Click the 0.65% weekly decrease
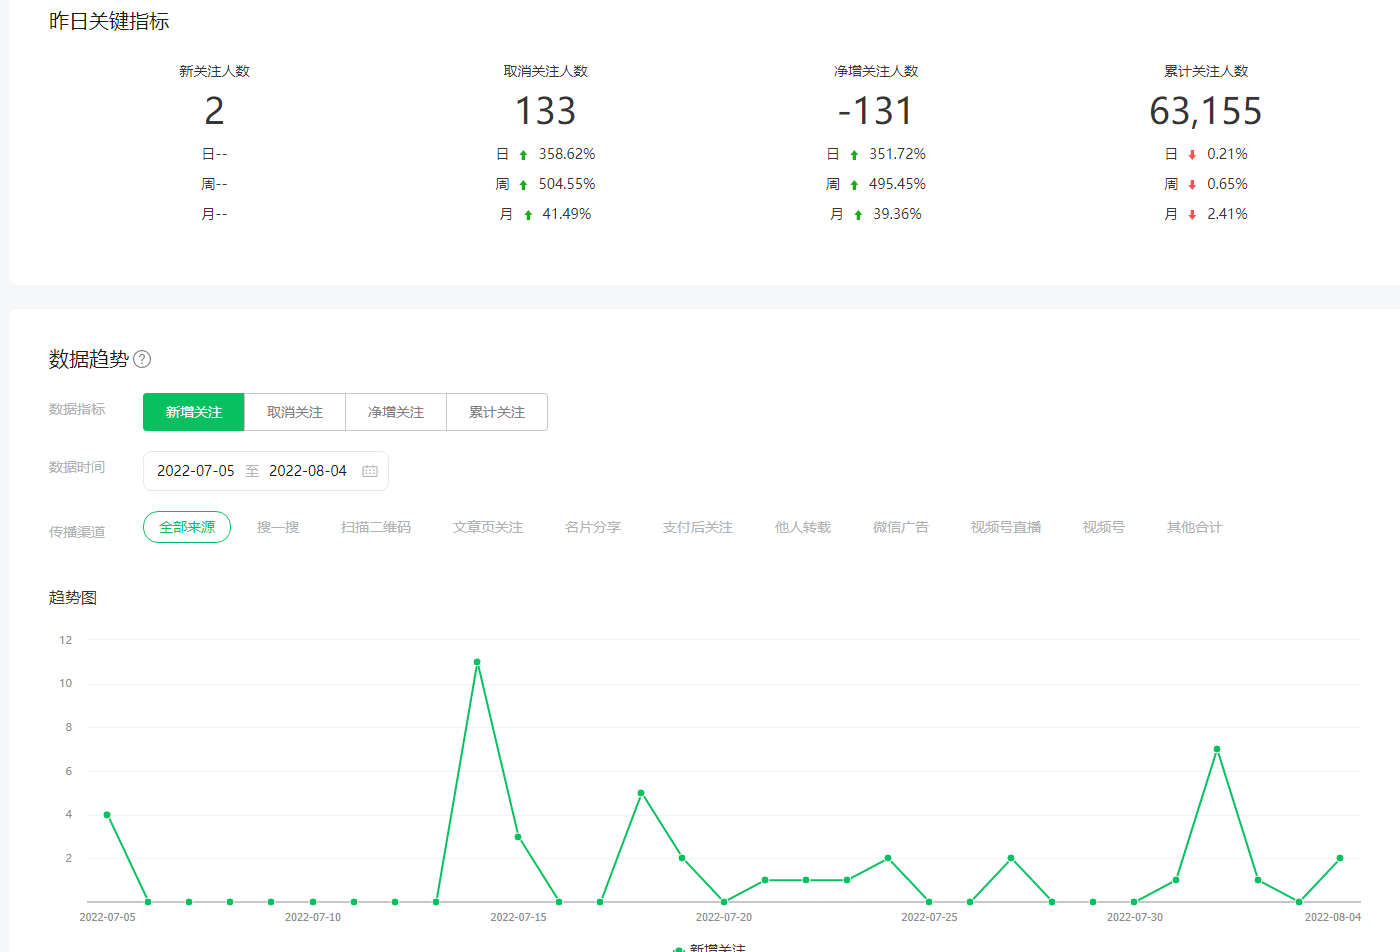The width and height of the screenshot is (1400, 952). pyautogui.click(x=1227, y=184)
